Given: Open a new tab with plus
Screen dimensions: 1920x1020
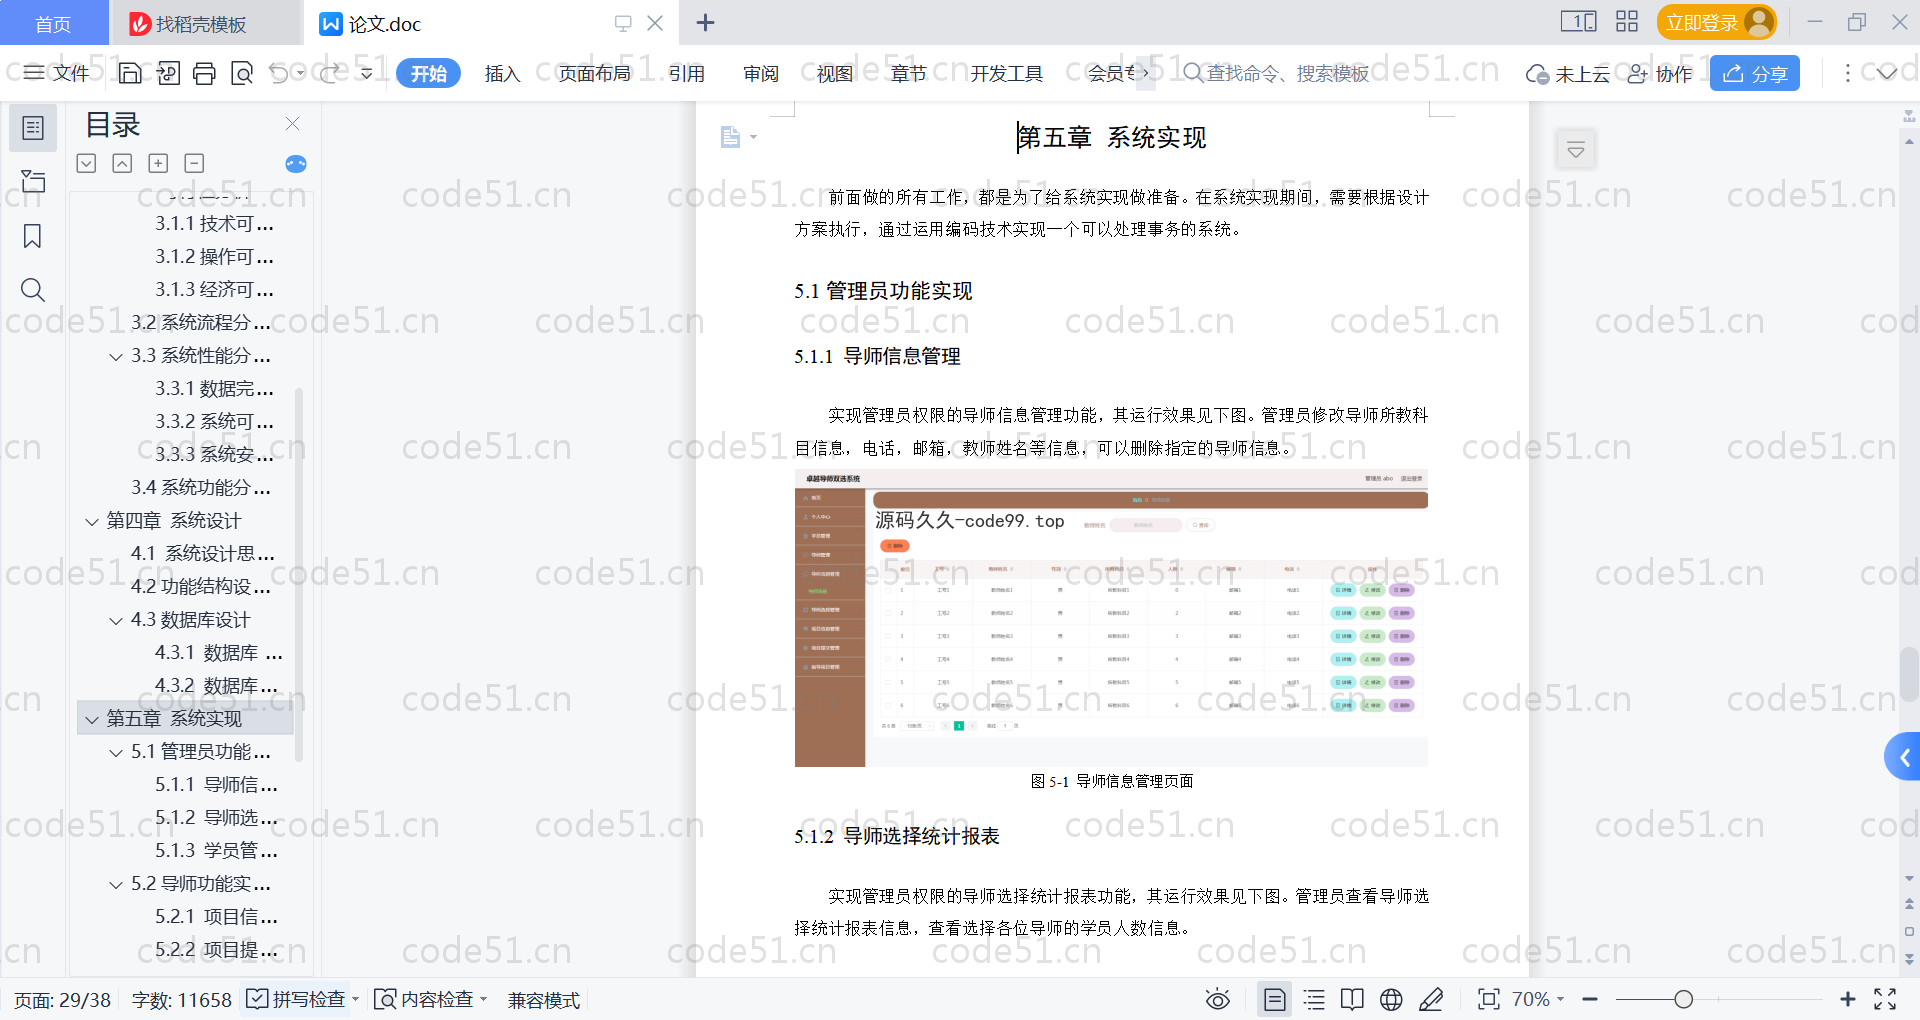Looking at the screenshot, I should 705,22.
